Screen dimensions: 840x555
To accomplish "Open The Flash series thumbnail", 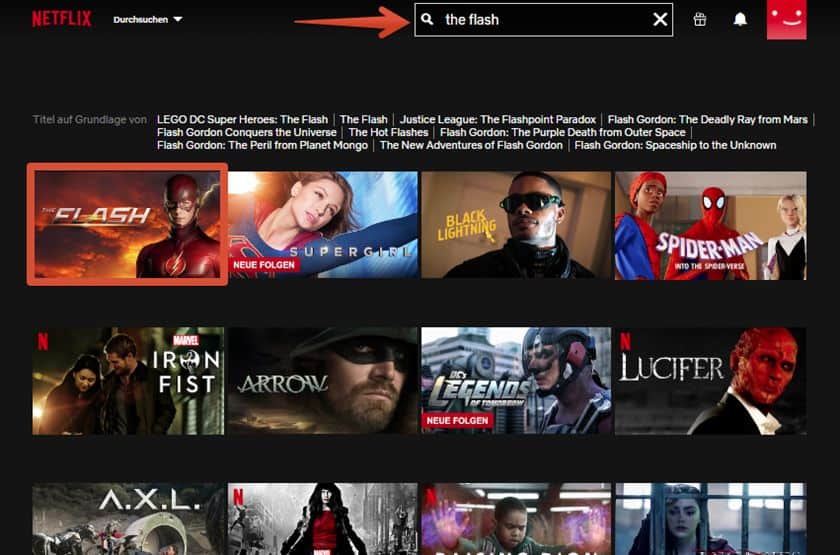I will tap(128, 224).
